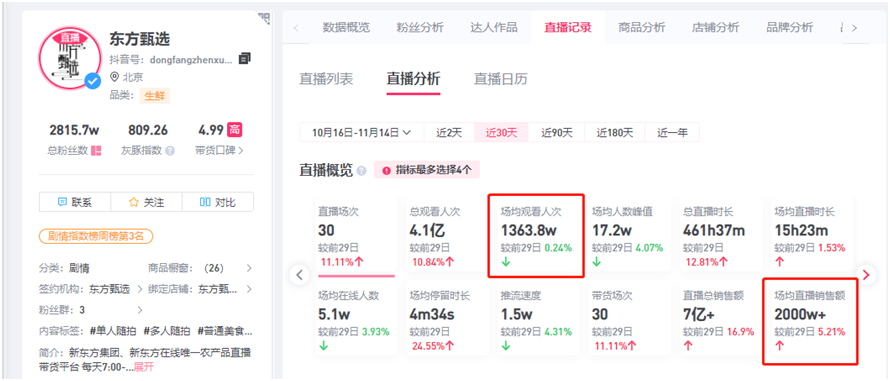The height and width of the screenshot is (381, 890).
Task: Click the info icon beside 直播概览
Action: pyautogui.click(x=362, y=170)
